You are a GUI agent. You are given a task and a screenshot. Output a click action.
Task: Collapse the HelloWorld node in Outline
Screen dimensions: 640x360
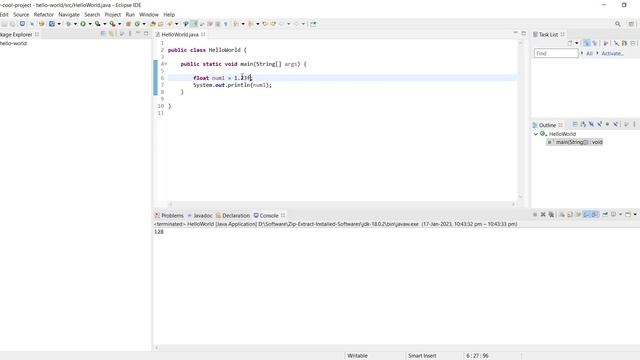(536, 134)
